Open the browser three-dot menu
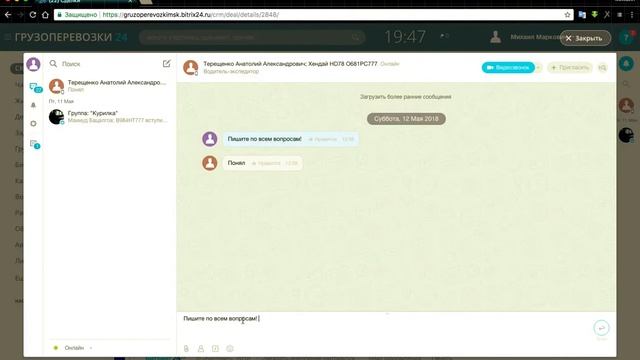This screenshot has width=640, height=360. click(x=632, y=15)
